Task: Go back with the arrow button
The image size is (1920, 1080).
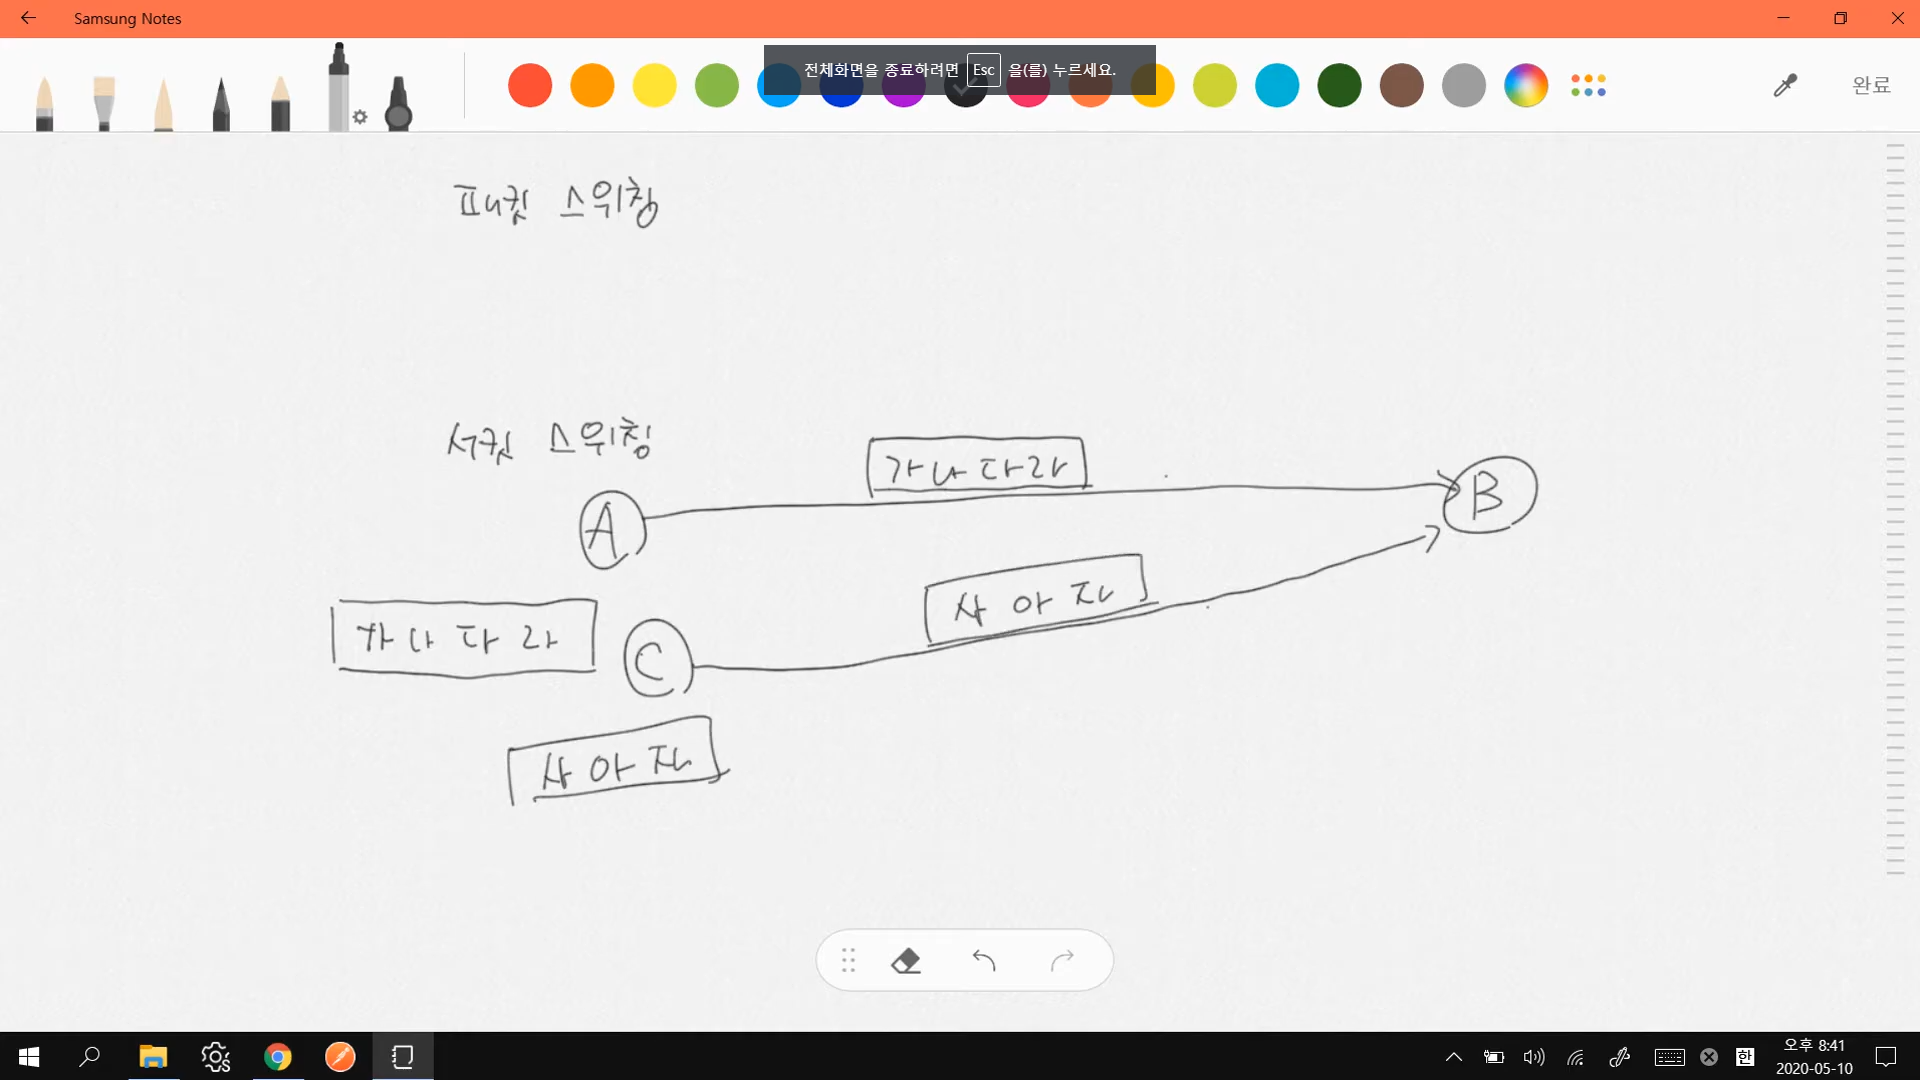Action: coord(28,18)
